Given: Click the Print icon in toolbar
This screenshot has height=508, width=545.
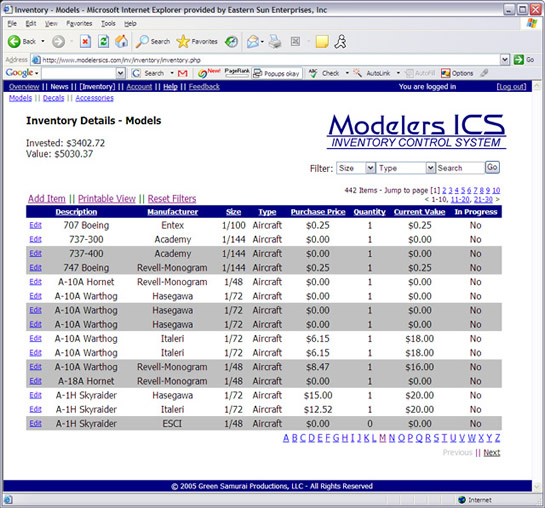Looking at the screenshot, I should click(275, 42).
